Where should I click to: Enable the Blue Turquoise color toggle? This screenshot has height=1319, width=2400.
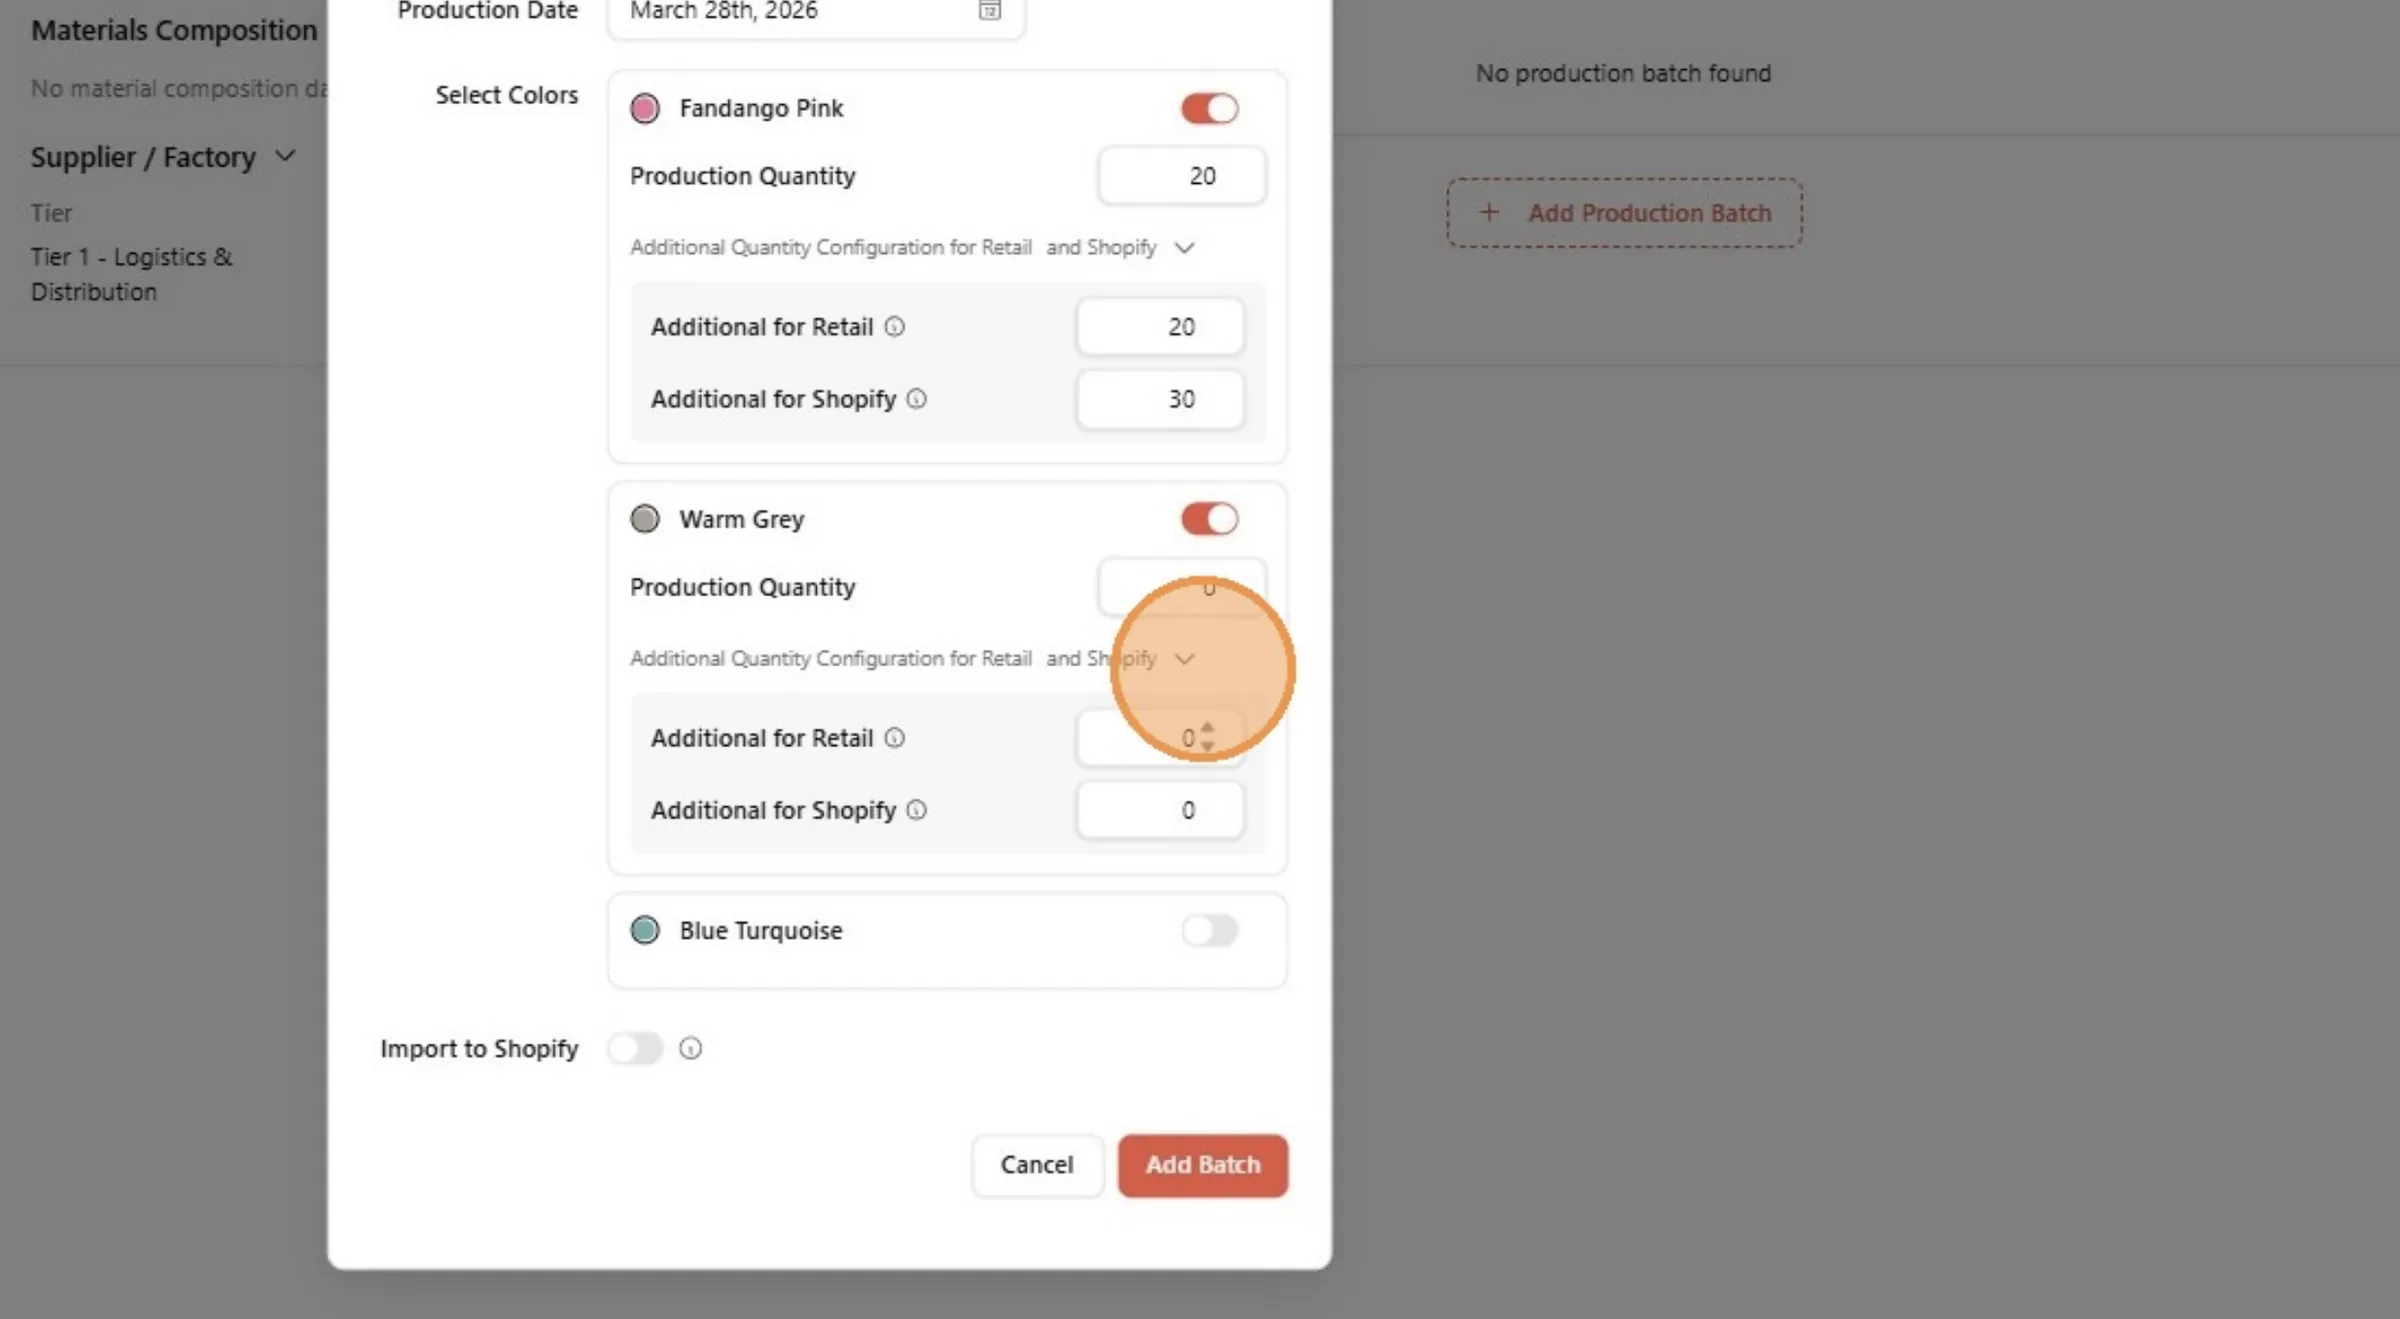1210,930
